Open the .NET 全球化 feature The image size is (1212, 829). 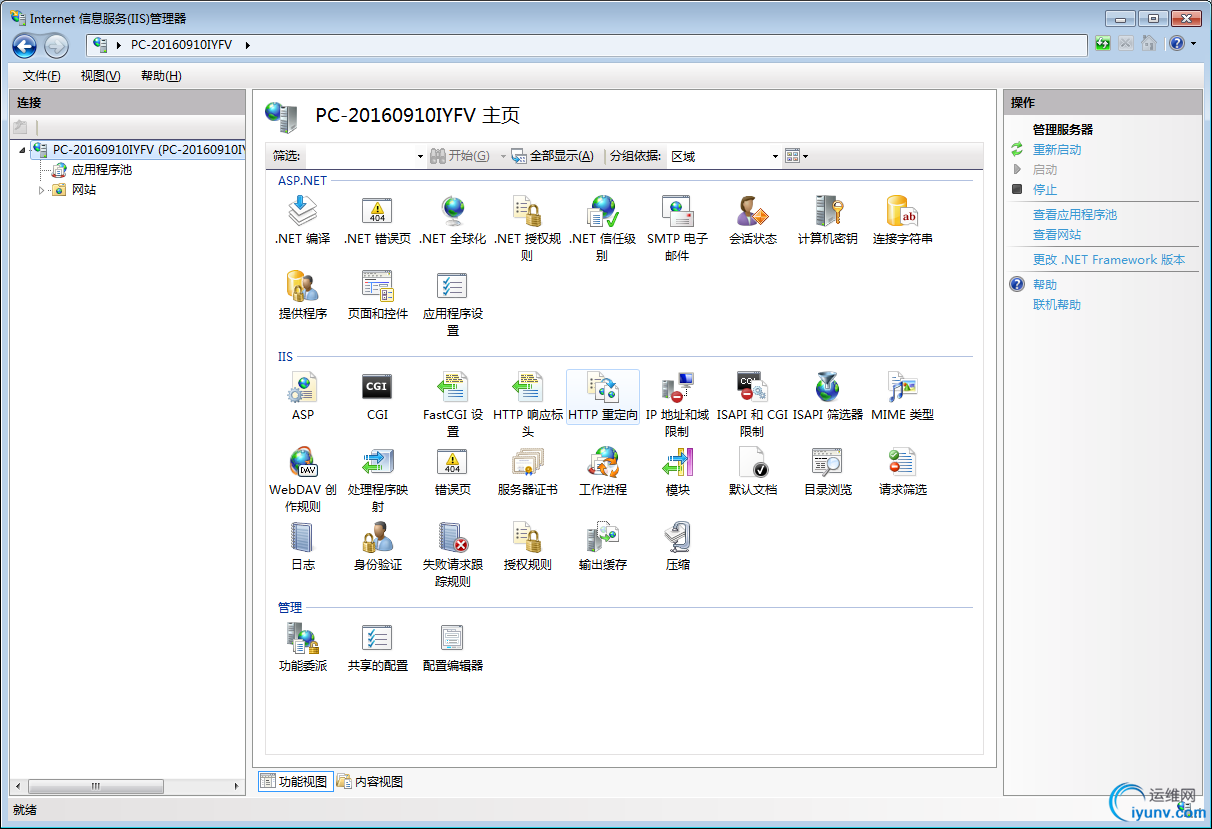point(452,221)
